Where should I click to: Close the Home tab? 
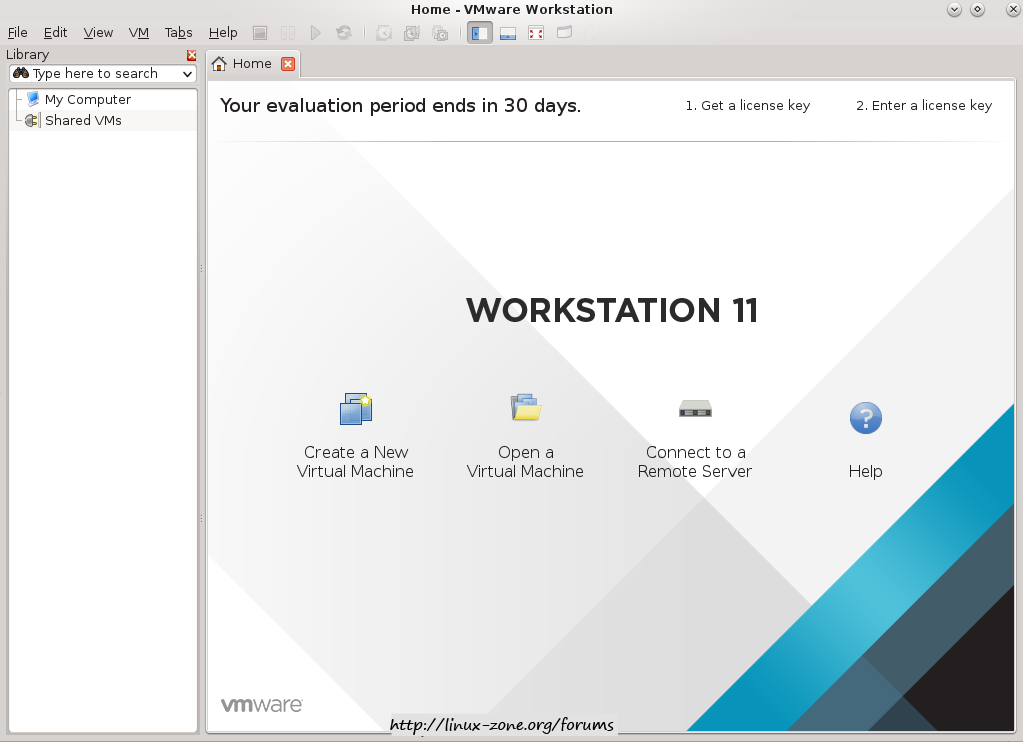[288, 64]
